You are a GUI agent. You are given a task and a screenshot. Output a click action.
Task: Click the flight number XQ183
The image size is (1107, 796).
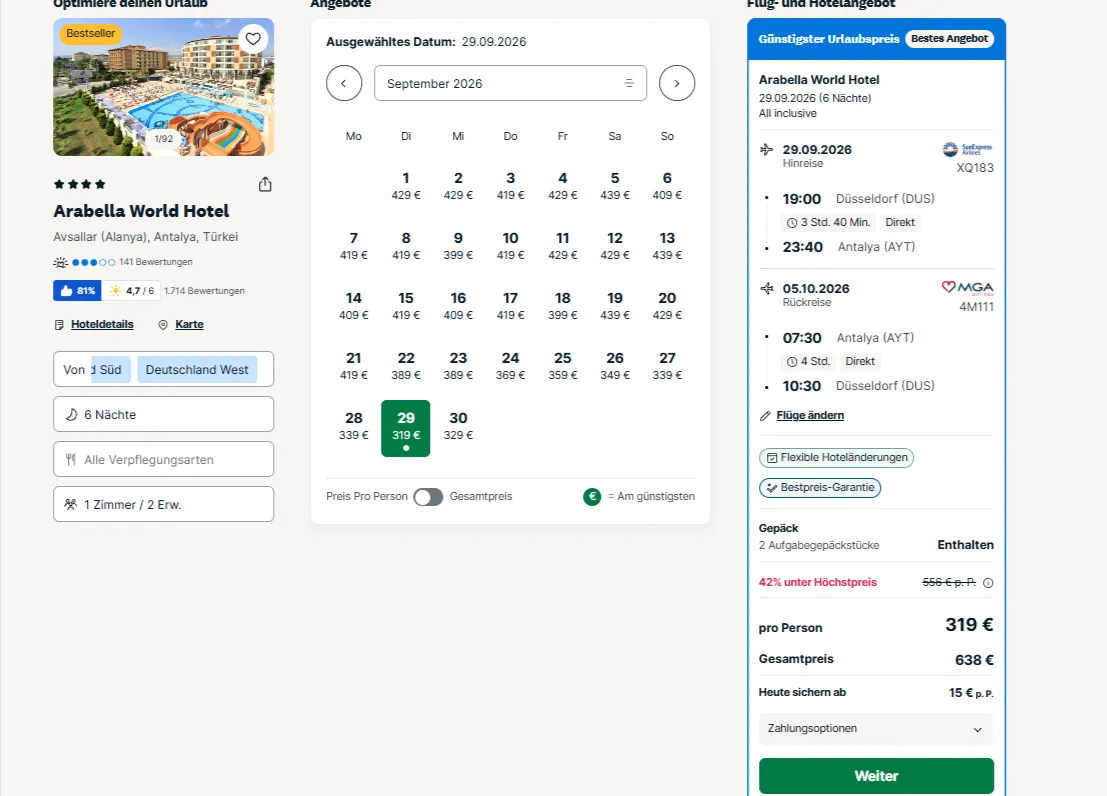975,168
